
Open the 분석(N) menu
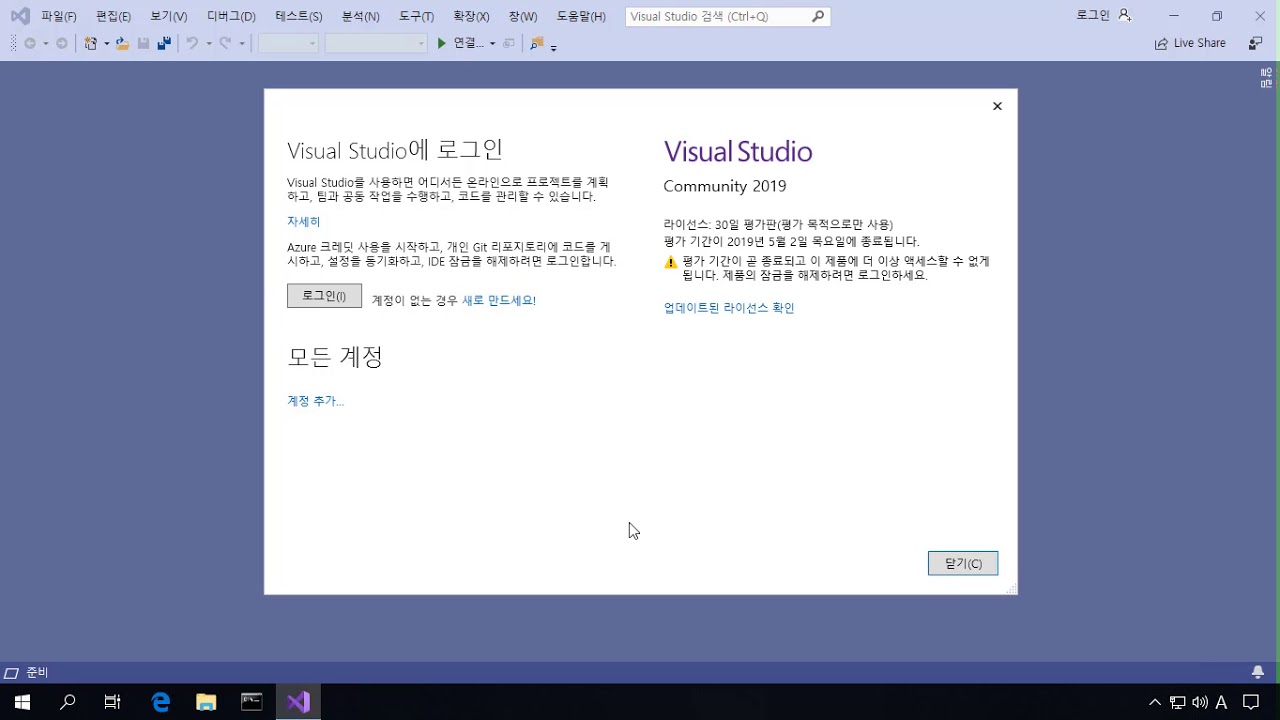(x=360, y=16)
